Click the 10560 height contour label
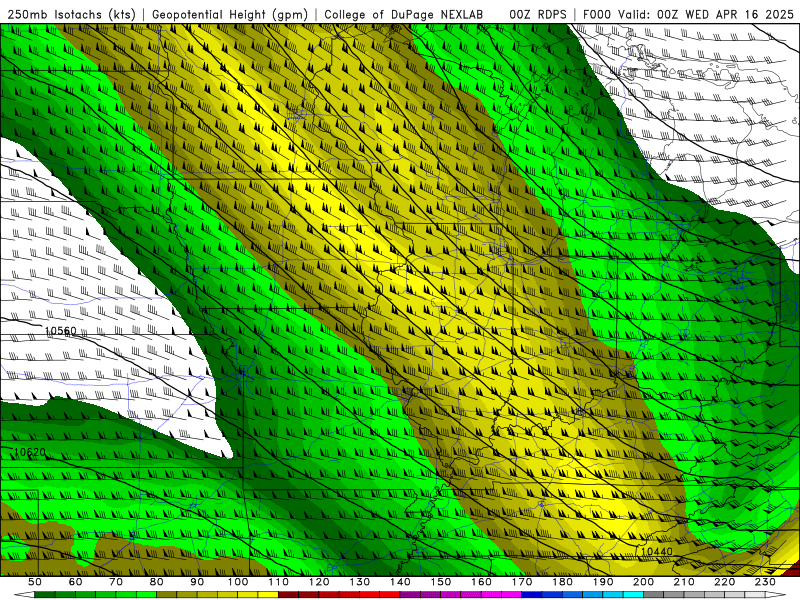800x600 pixels. [x=61, y=331]
